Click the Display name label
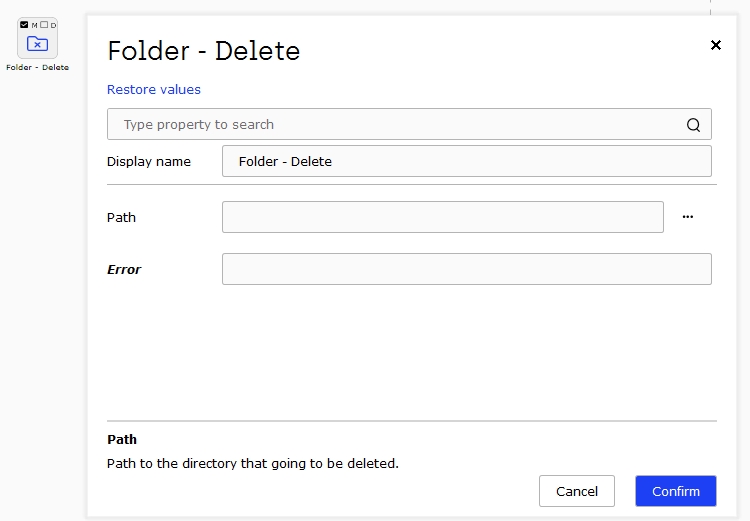 (149, 162)
